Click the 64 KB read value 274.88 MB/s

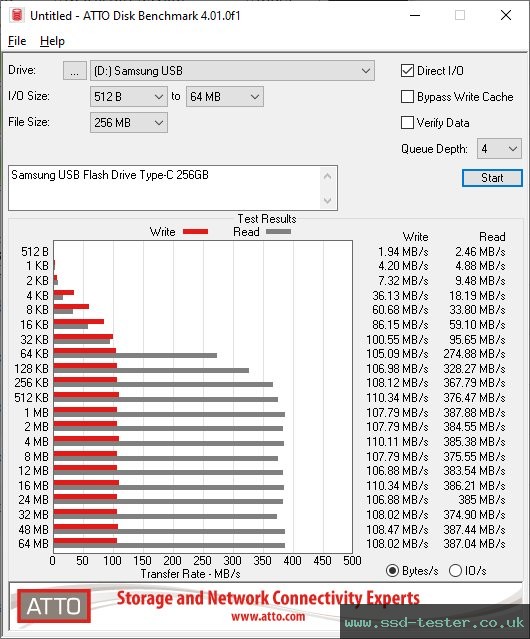[474, 354]
